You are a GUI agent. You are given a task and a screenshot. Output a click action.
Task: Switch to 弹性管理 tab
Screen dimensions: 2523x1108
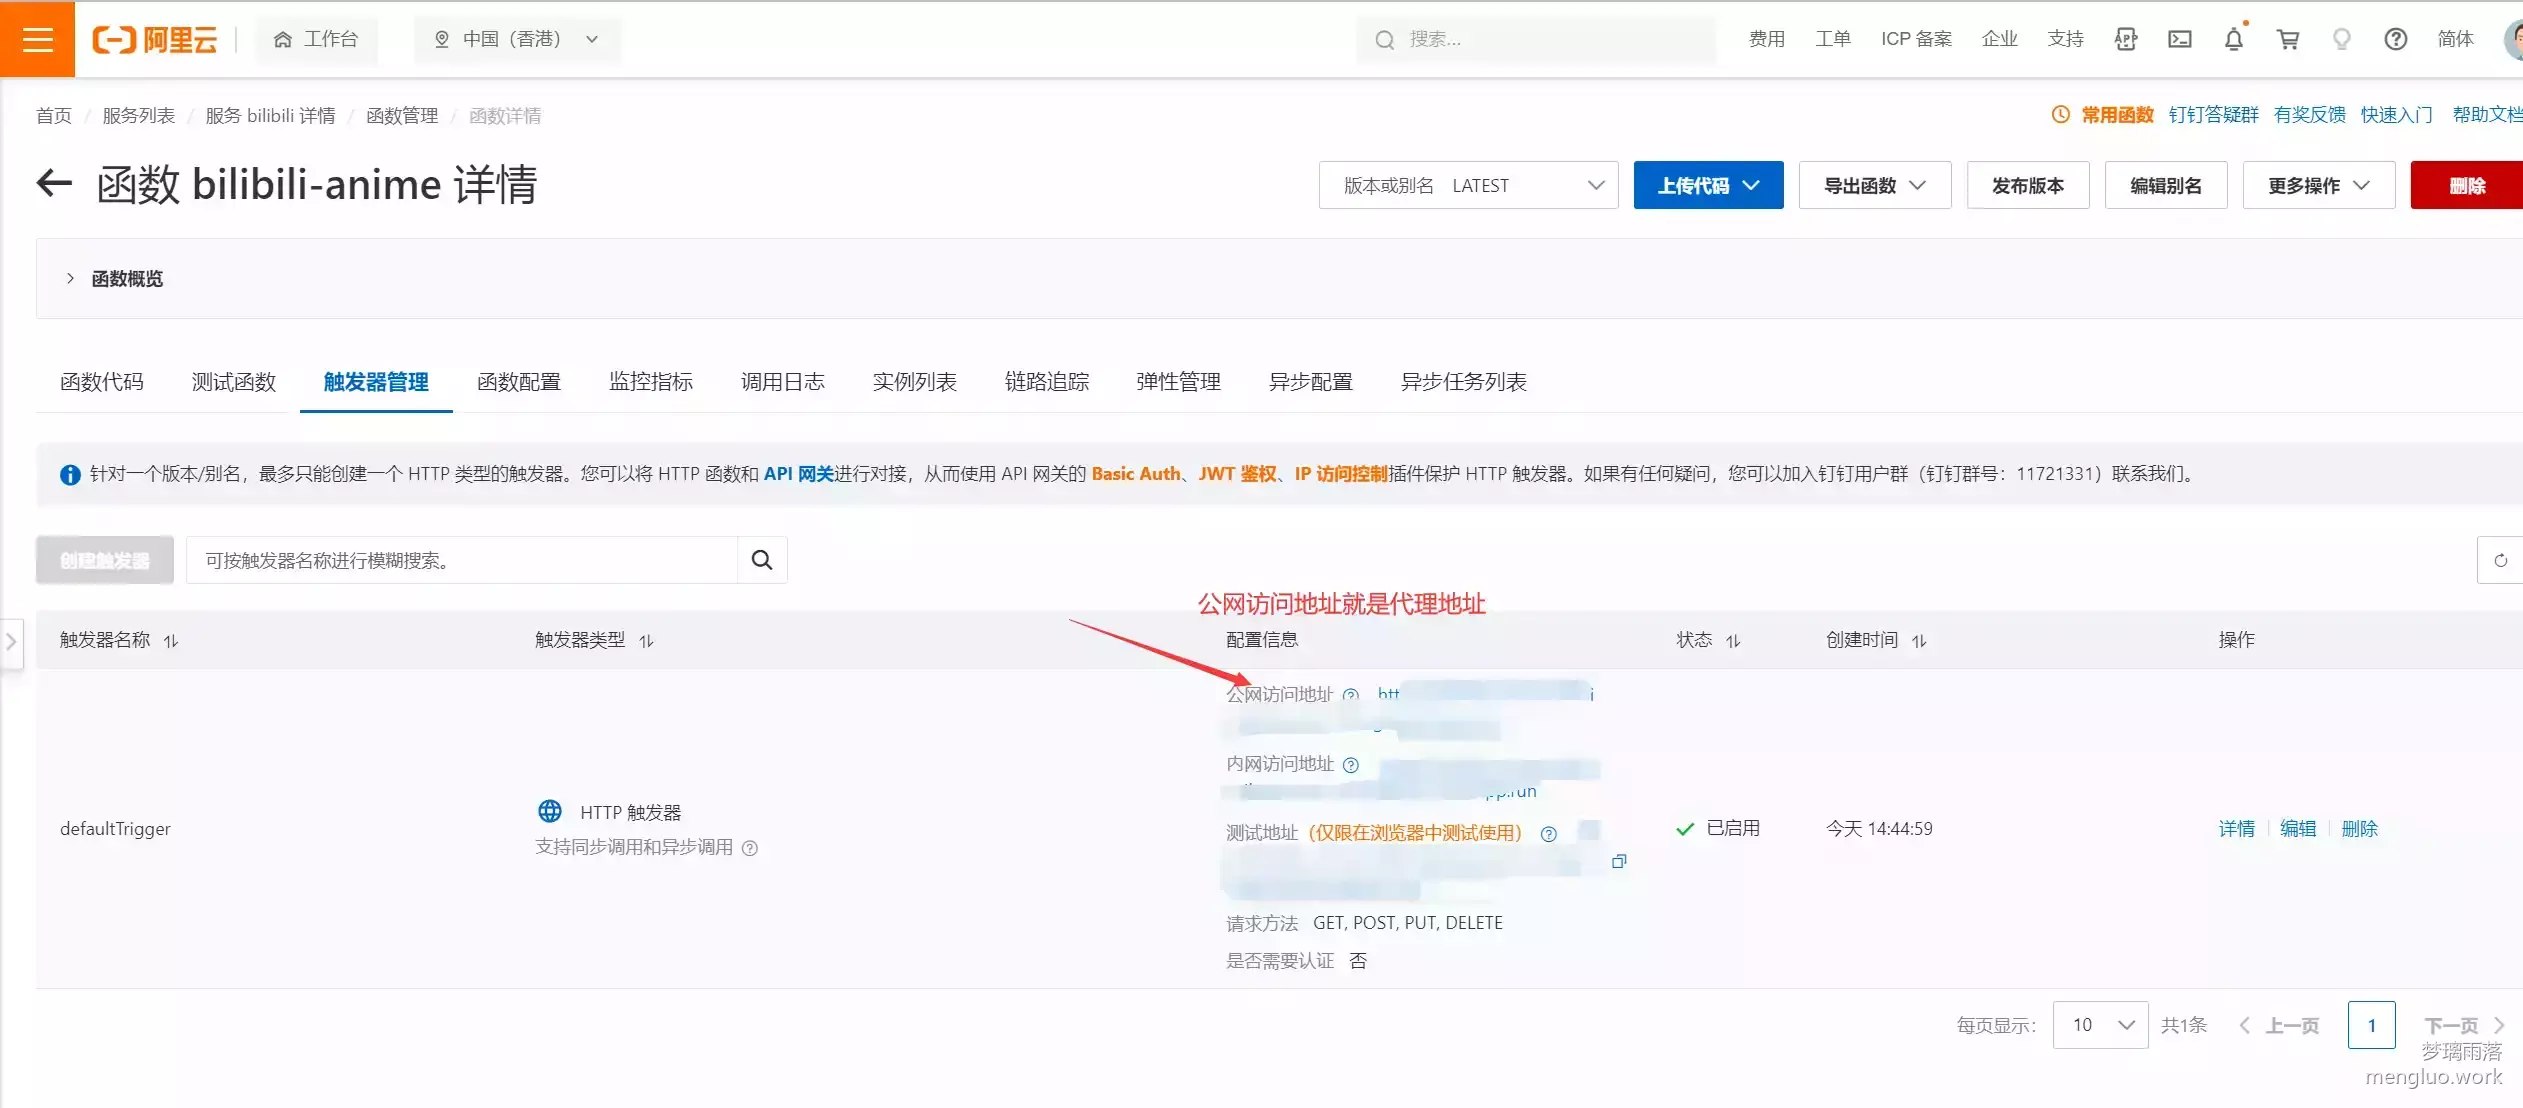pyautogui.click(x=1179, y=382)
